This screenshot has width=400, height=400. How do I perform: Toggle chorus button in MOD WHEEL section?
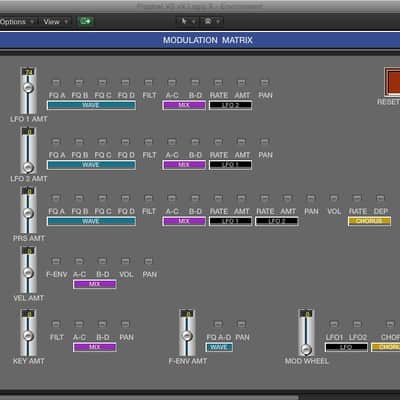[x=390, y=324]
